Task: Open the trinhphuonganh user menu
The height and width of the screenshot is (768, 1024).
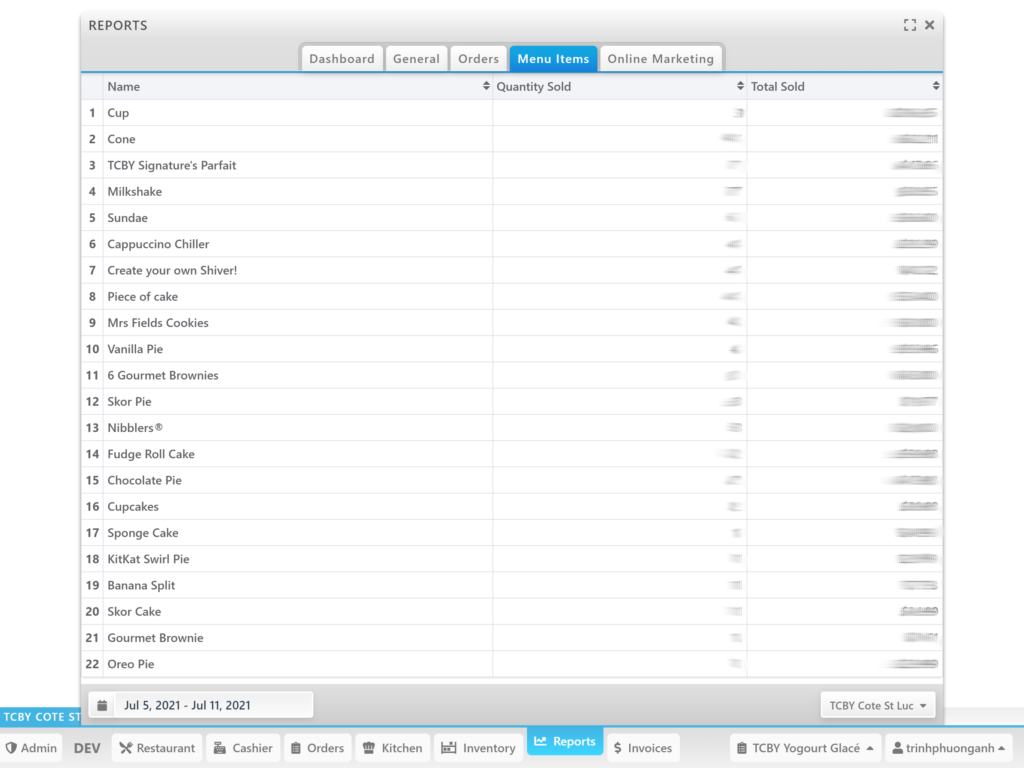Action: tap(948, 748)
